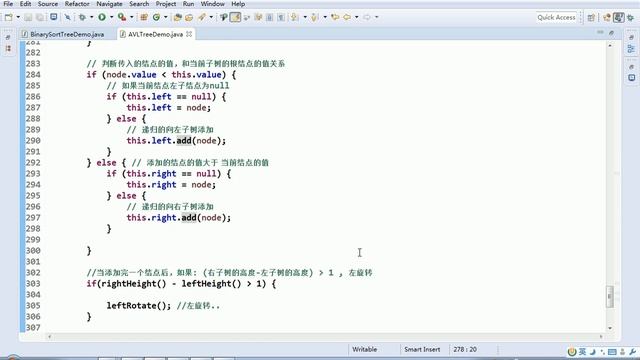The width and height of the screenshot is (640, 360).
Task: Click the Back navigation arrow icon
Action: coord(347,17)
